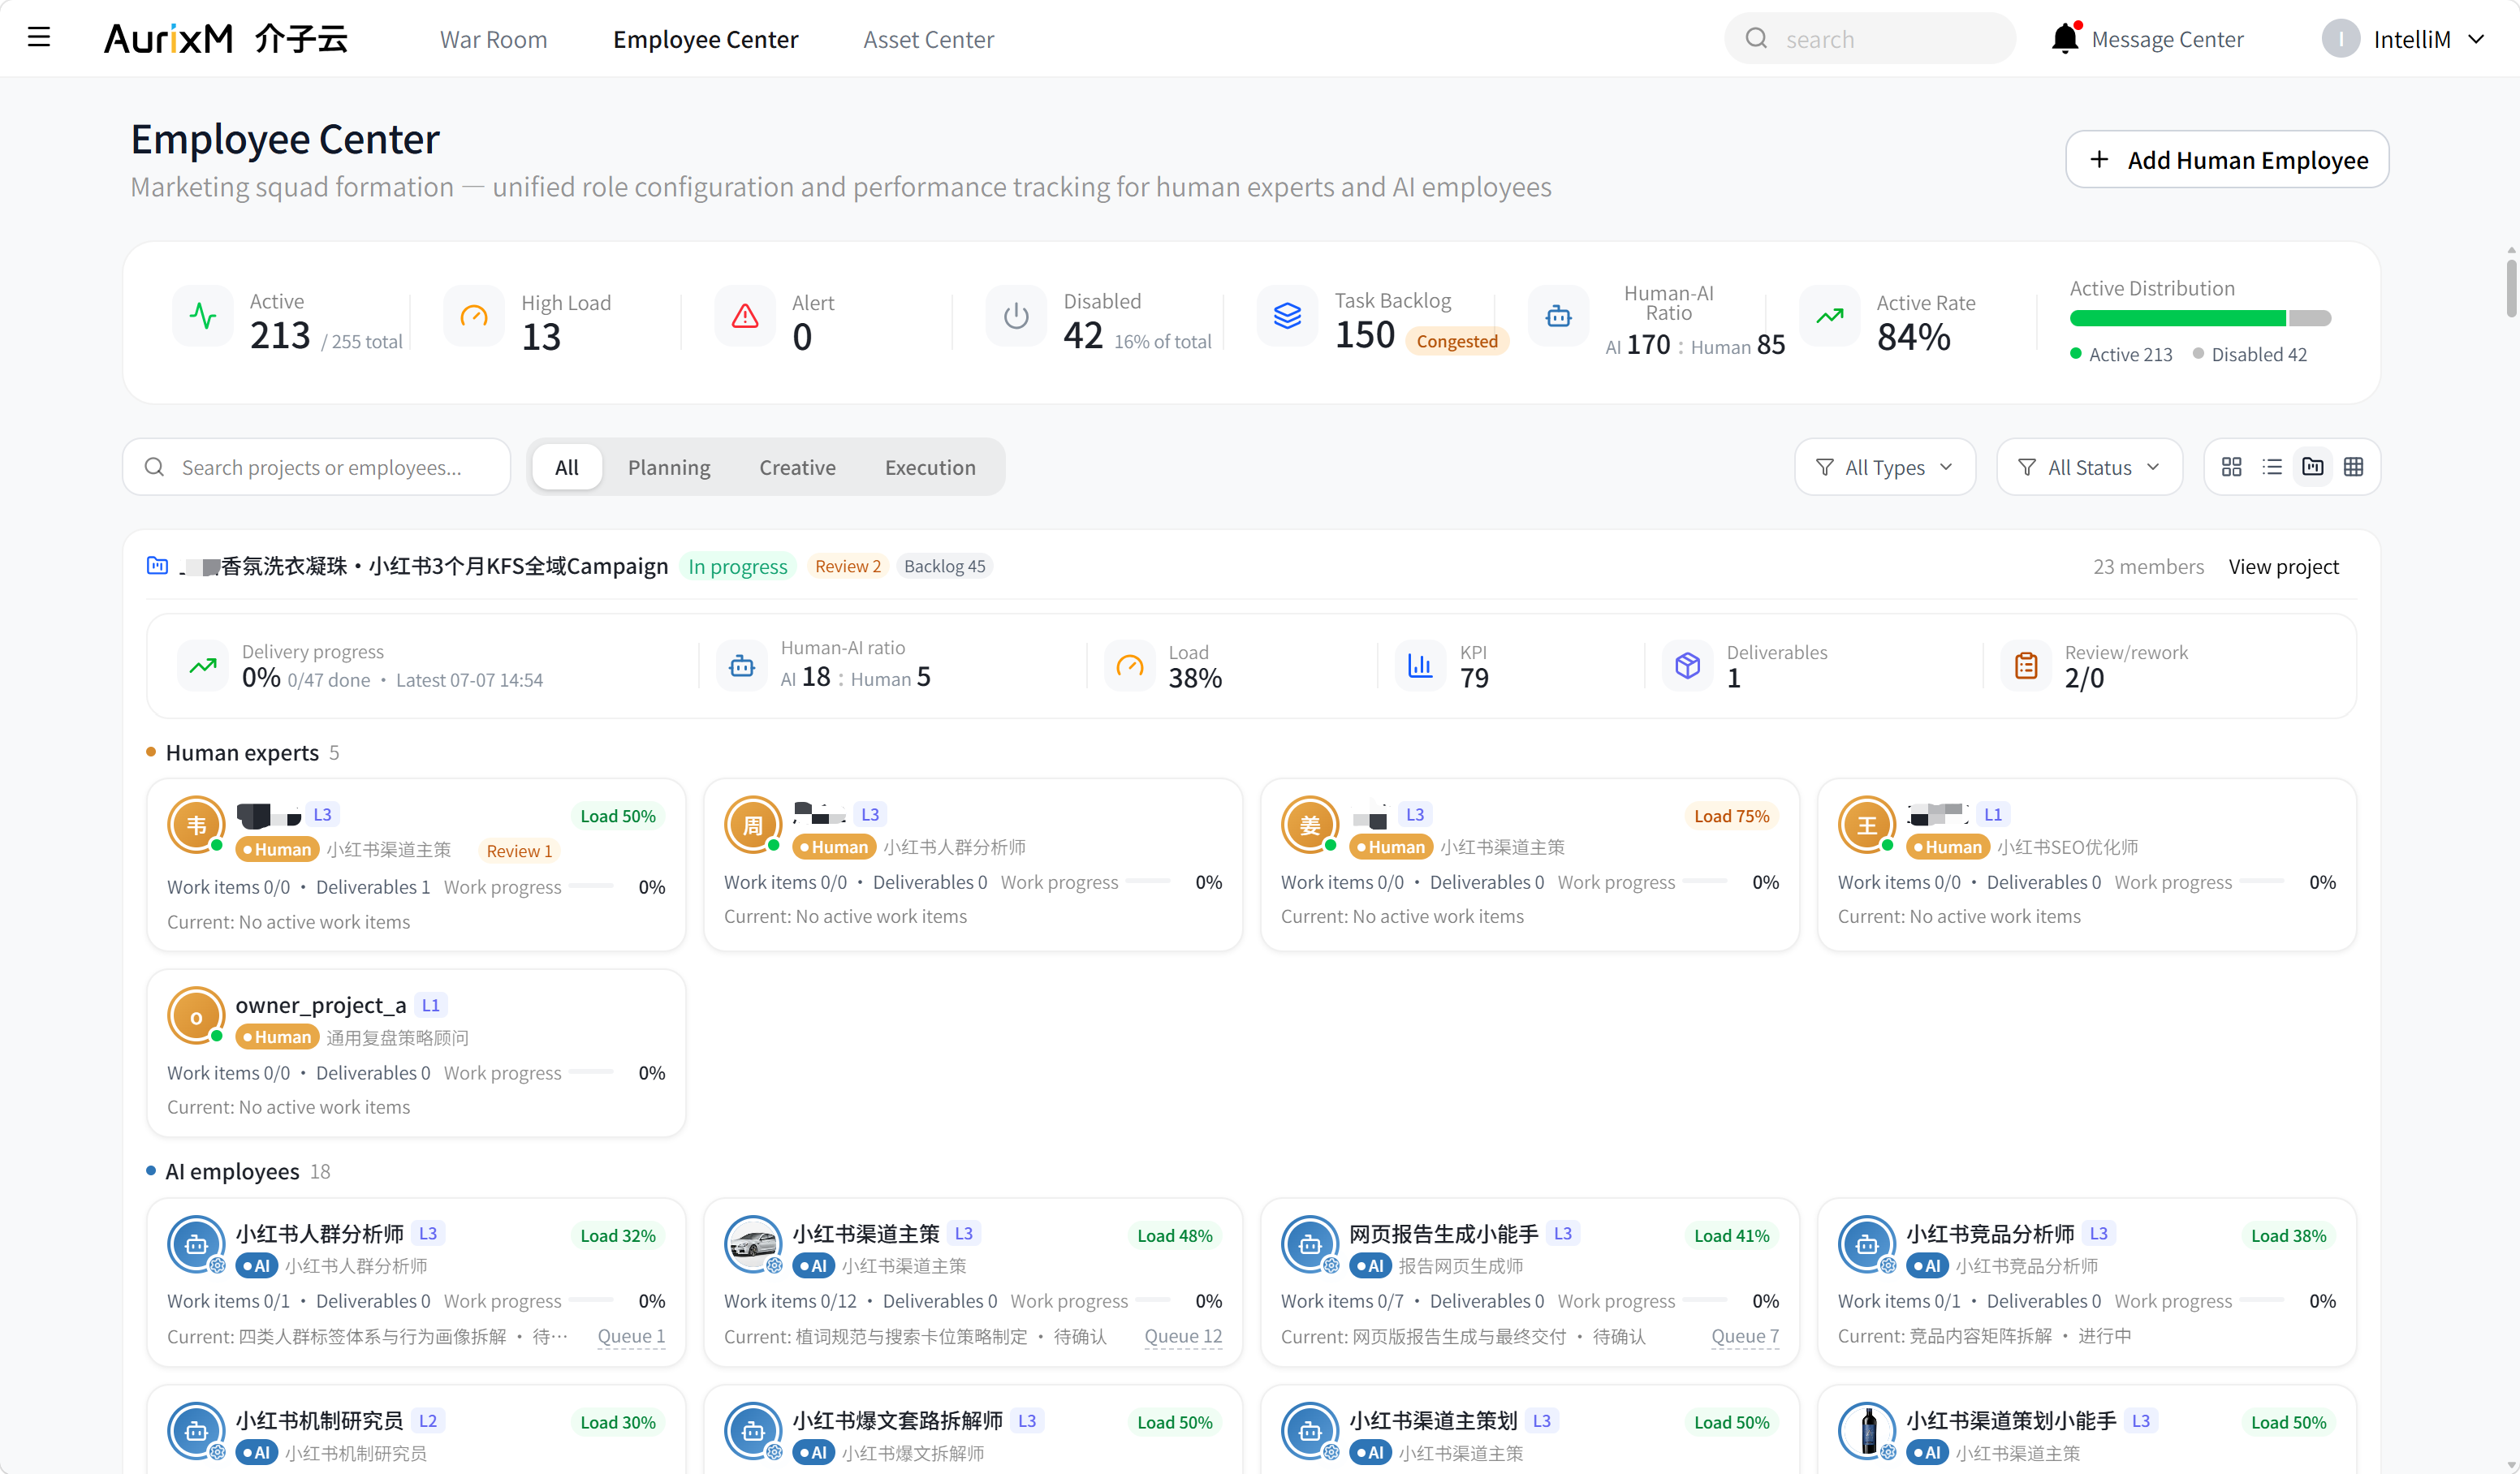The image size is (2520, 1474).
Task: Click the page vertical scrollbar
Action: tap(2510, 288)
